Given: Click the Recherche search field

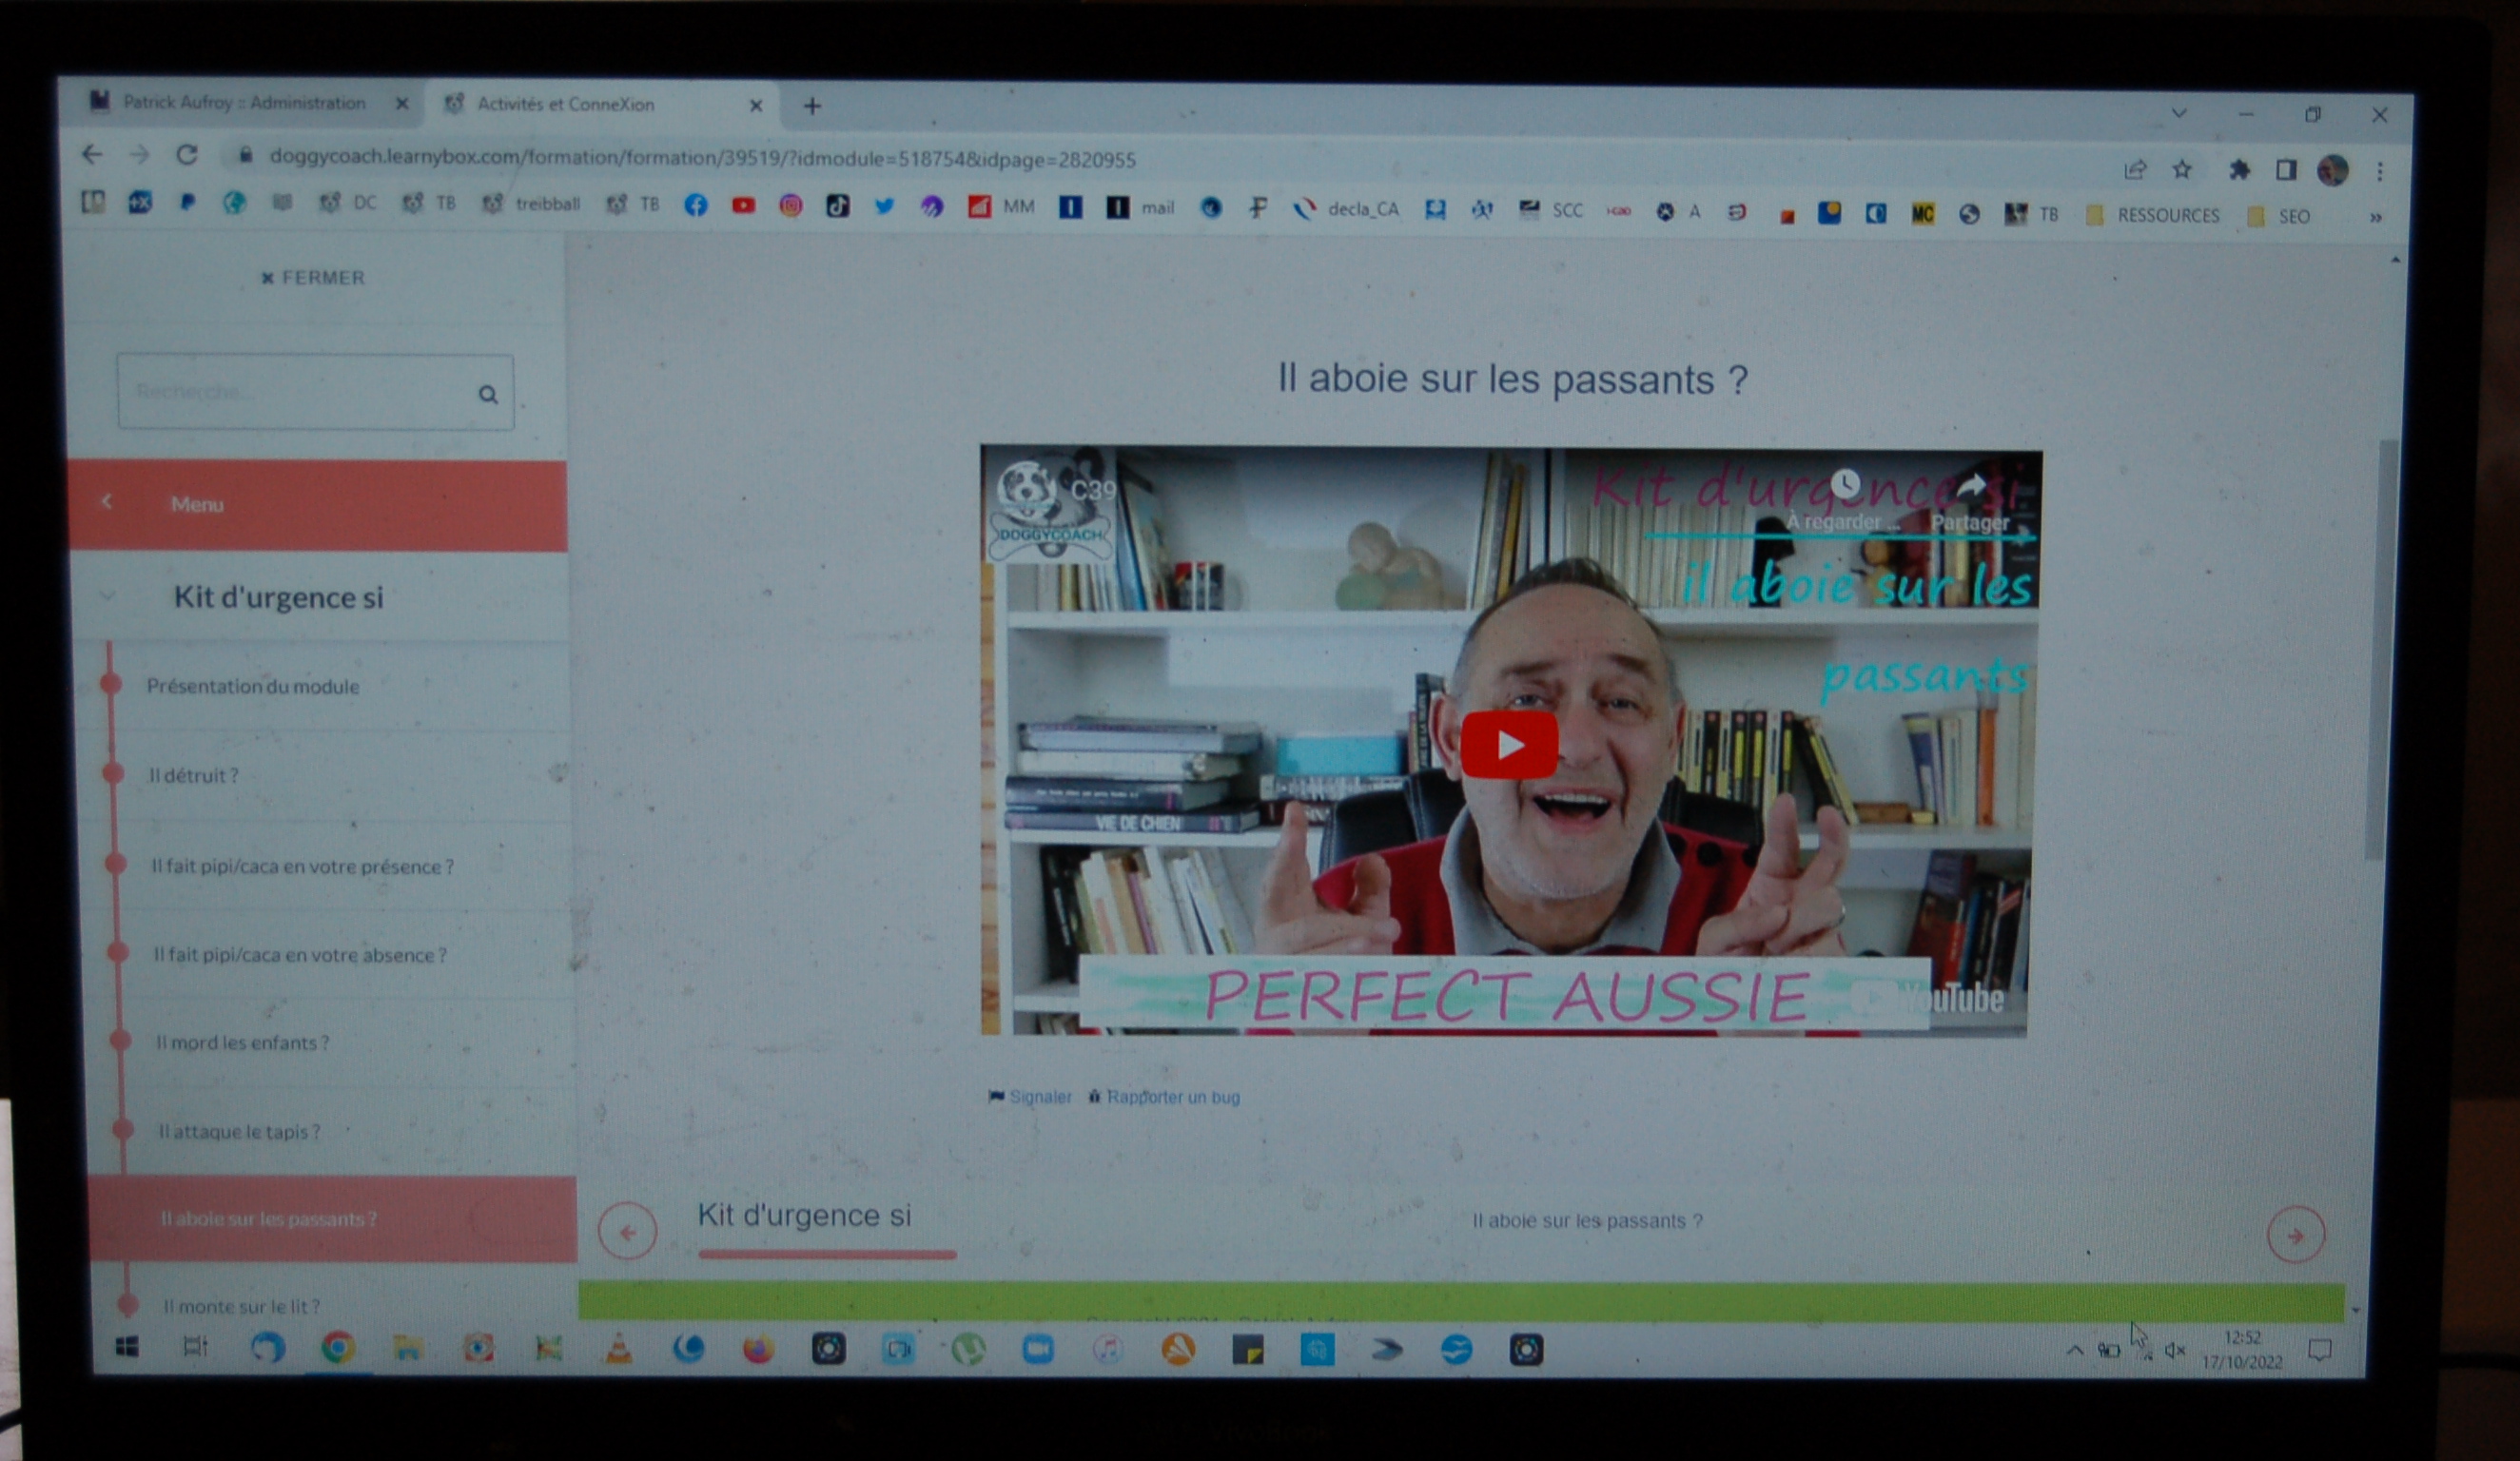Looking at the screenshot, I should [316, 392].
